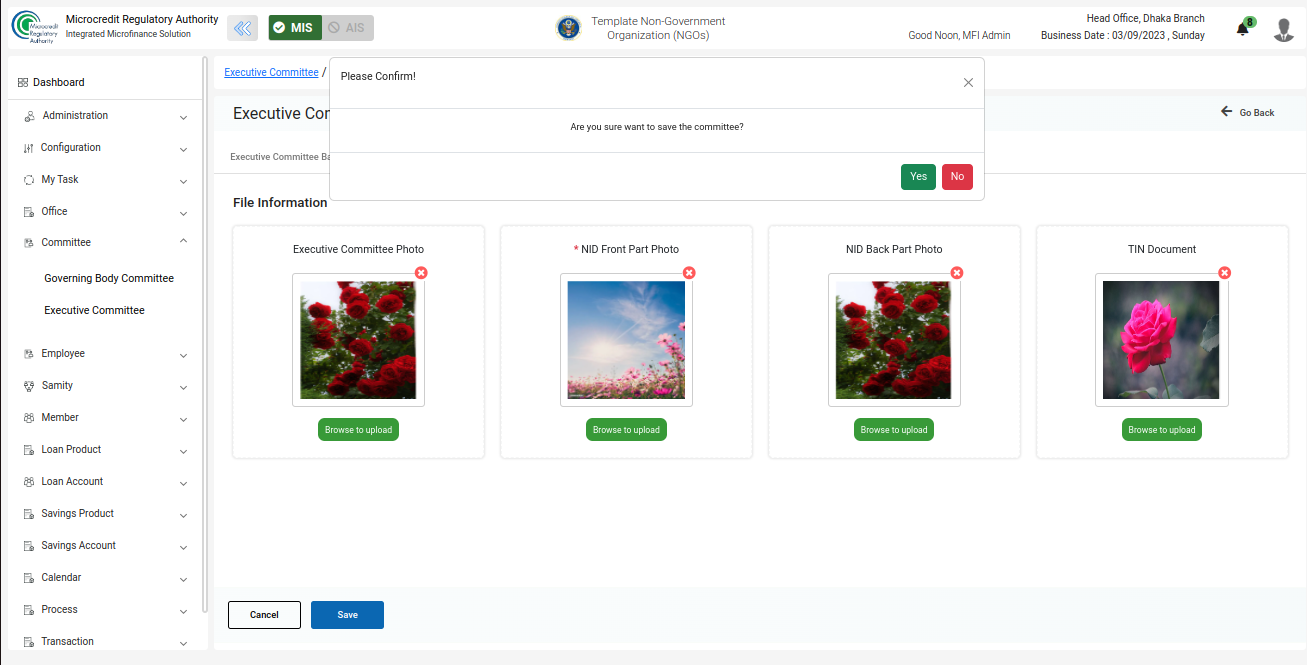Click the Administration sidebar icon
Screen dimensions: 1307x665
[29, 116]
